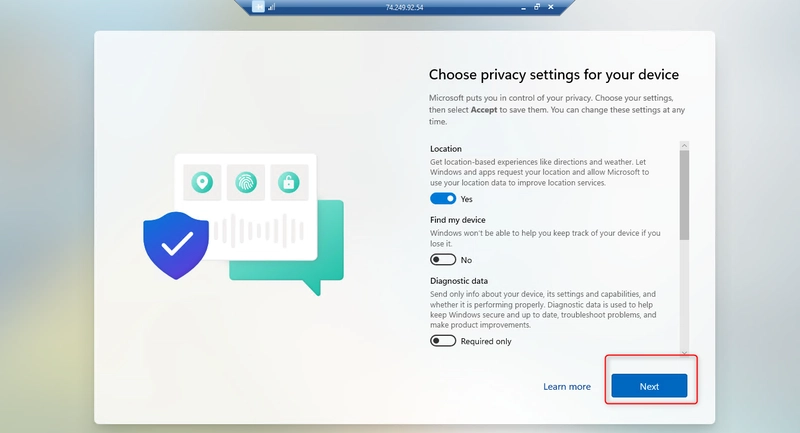This screenshot has width=800, height=433.
Task: Restore down the remote desktop window
Action: point(537,7)
